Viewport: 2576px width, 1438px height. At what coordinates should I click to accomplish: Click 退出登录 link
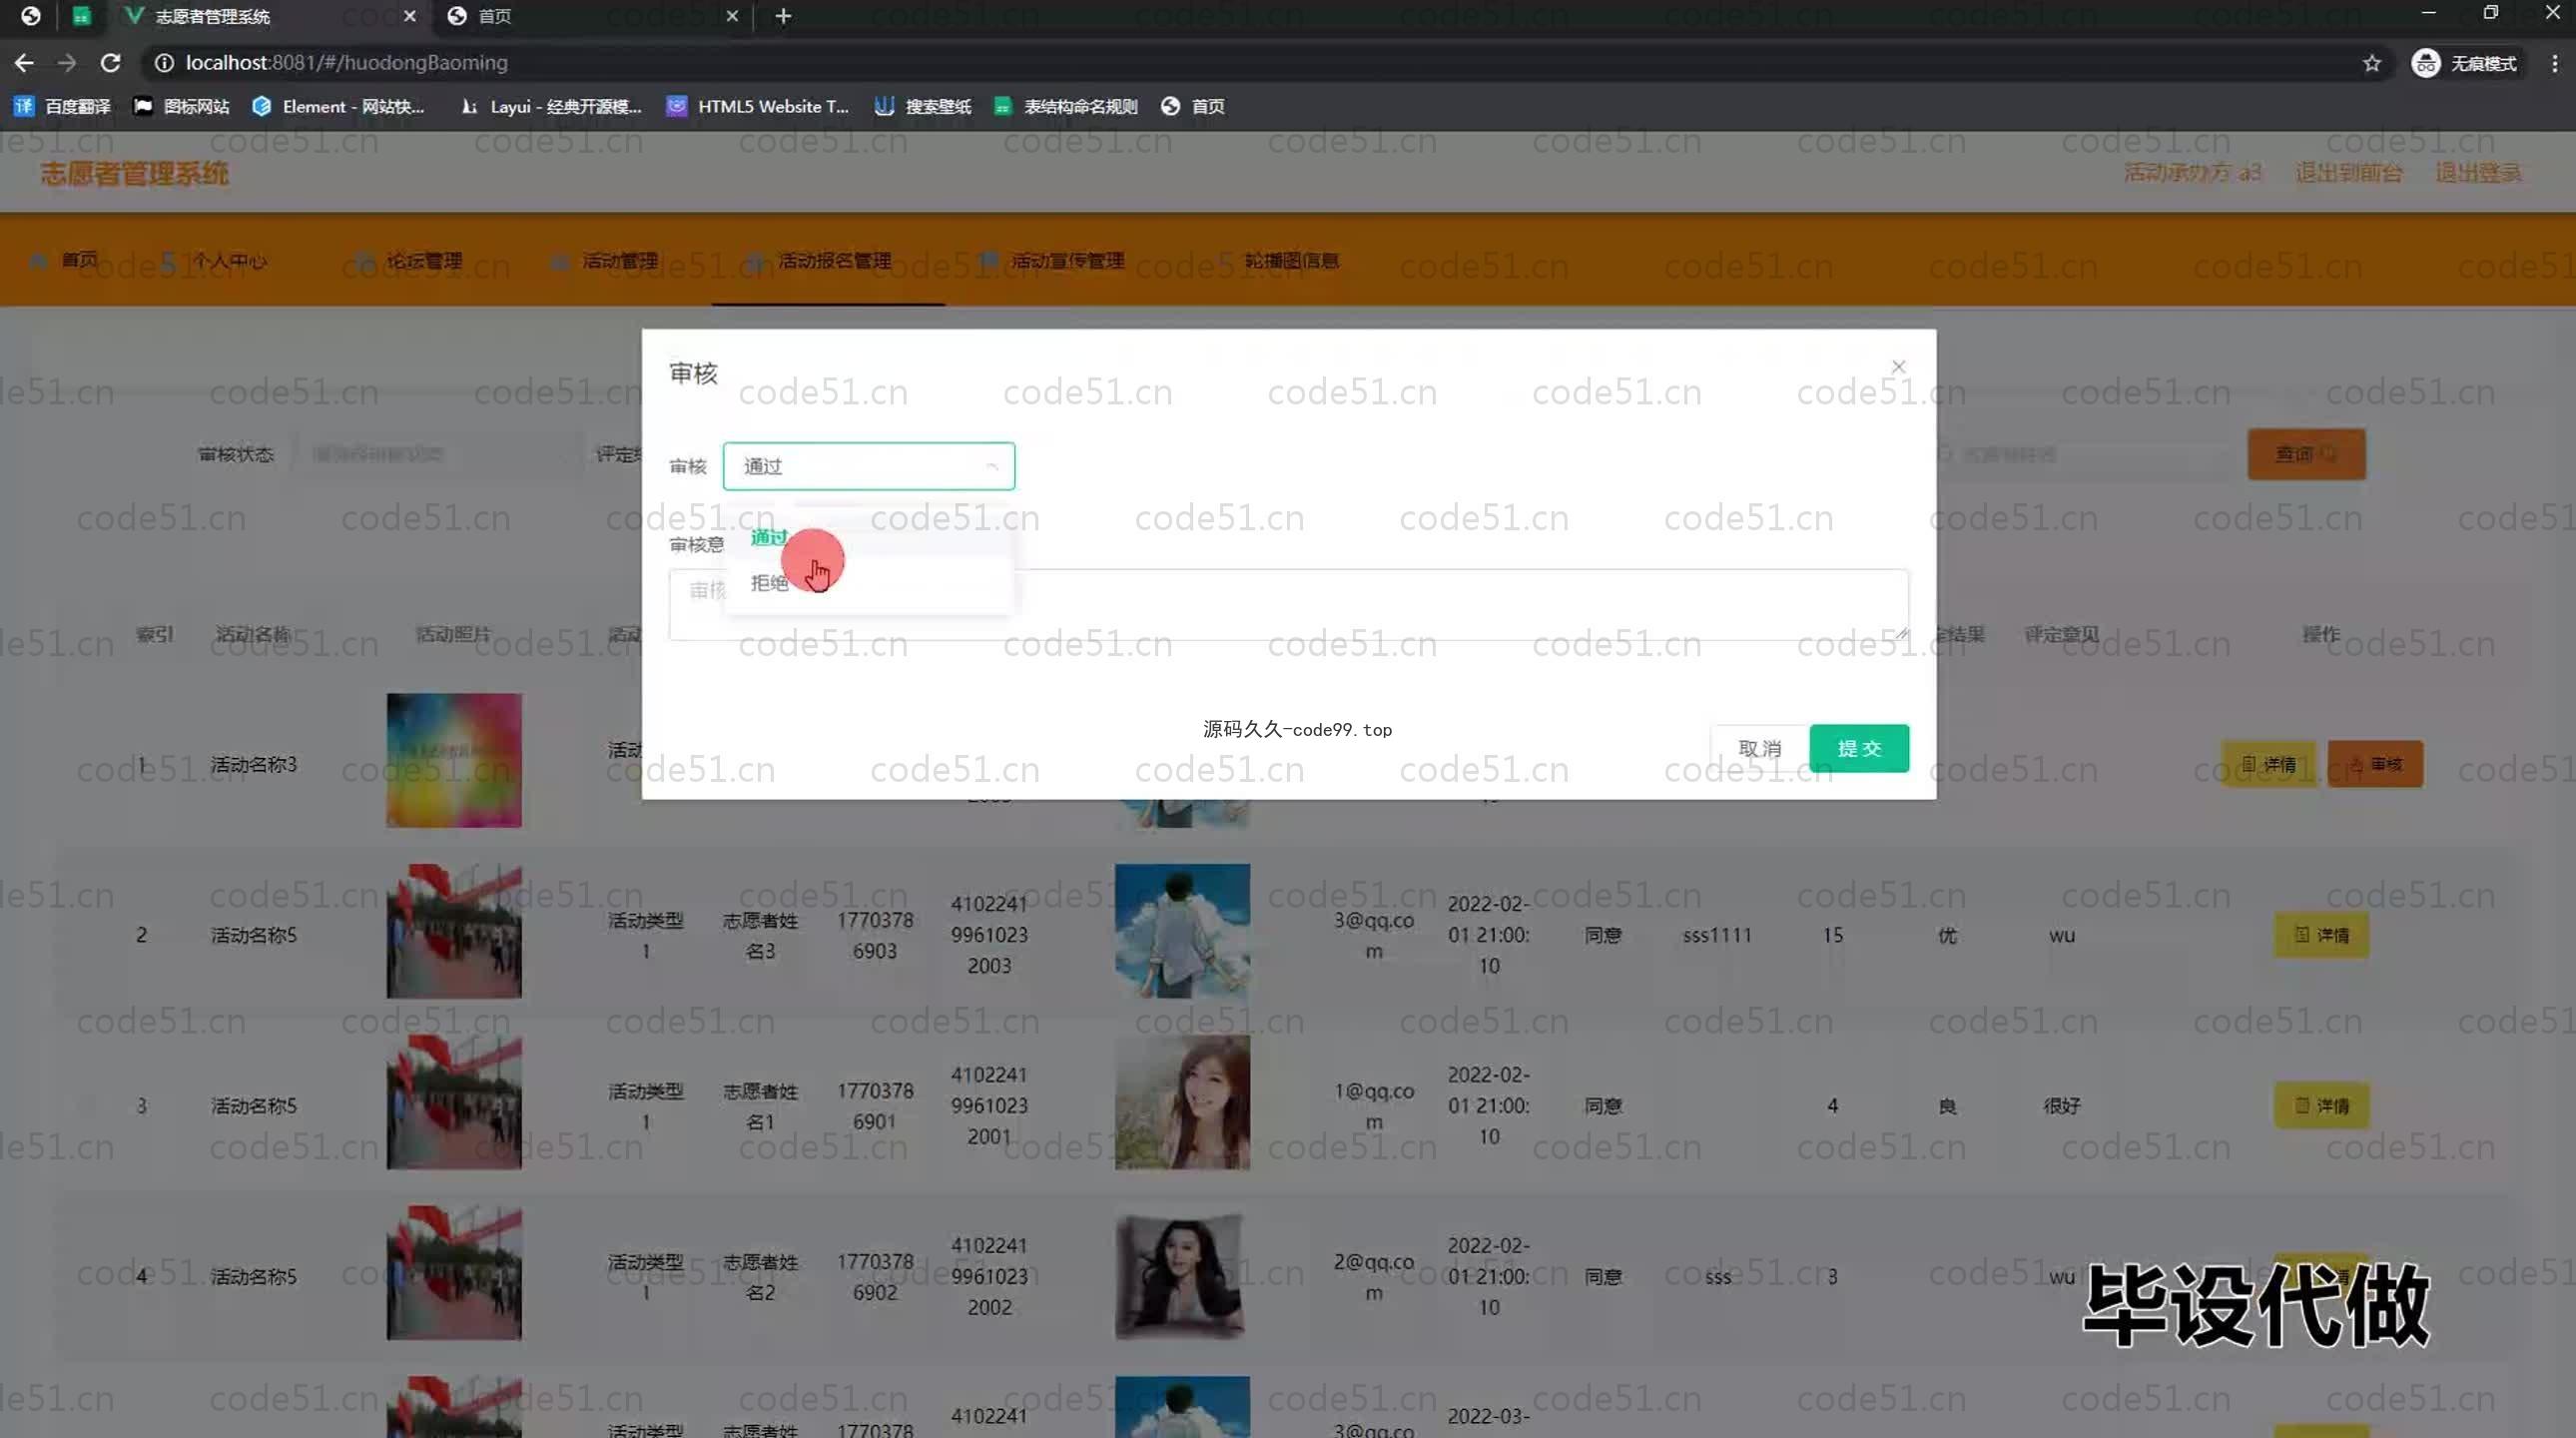(x=2478, y=173)
